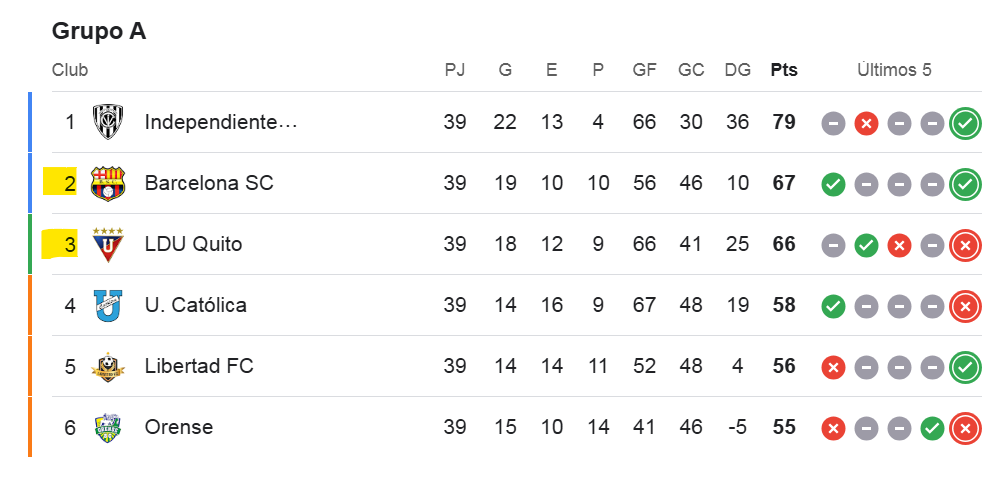Click Orense's first red loss icon
Viewport: 1008px width, 498px height.
click(833, 428)
